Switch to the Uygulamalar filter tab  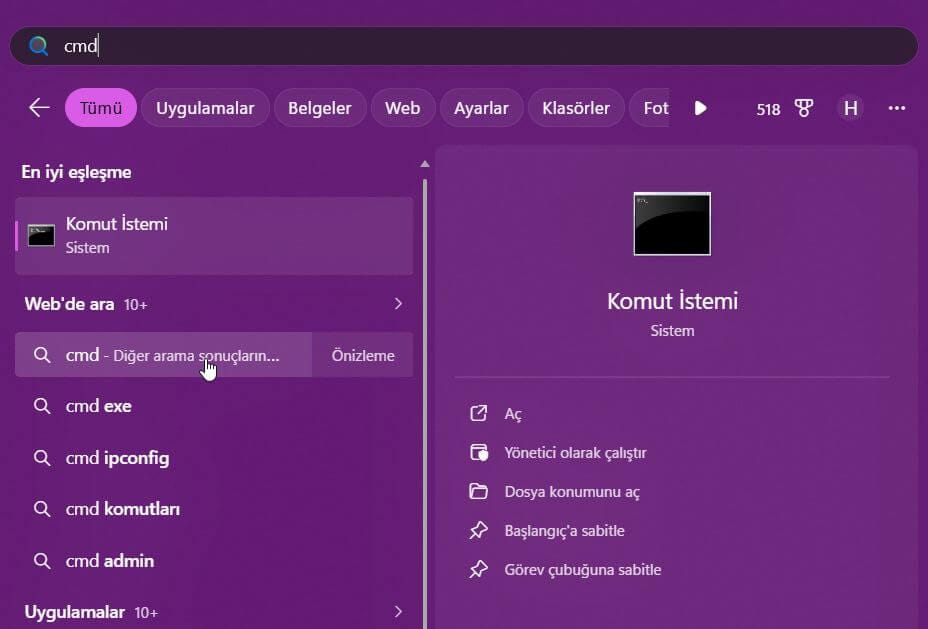tap(205, 107)
